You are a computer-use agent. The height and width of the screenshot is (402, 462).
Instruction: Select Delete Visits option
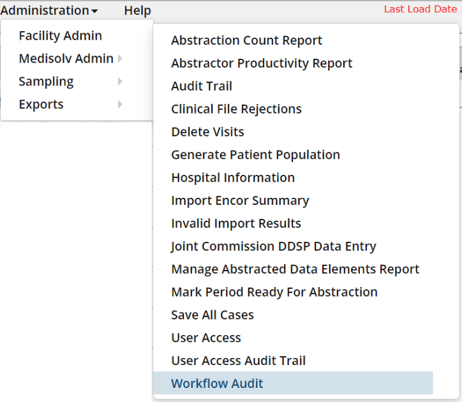[207, 132]
